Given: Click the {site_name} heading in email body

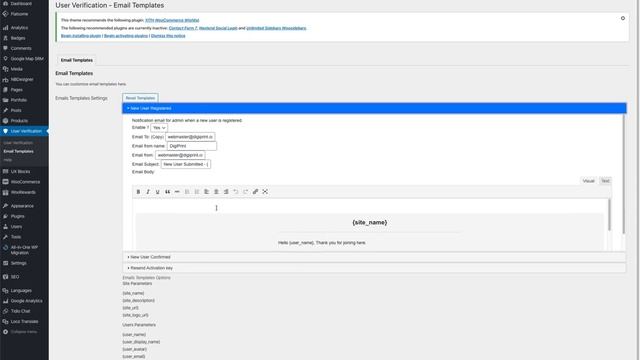Looking at the screenshot, I should point(370,222).
